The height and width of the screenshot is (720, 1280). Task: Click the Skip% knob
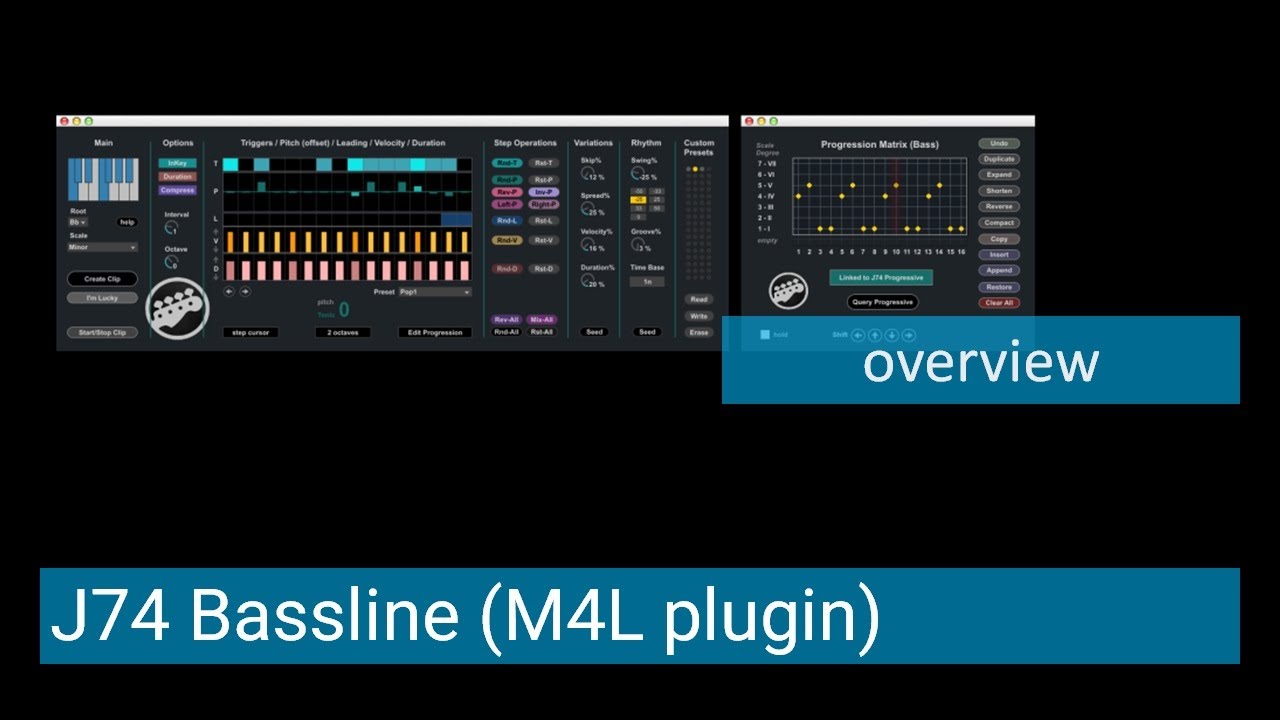tap(587, 173)
